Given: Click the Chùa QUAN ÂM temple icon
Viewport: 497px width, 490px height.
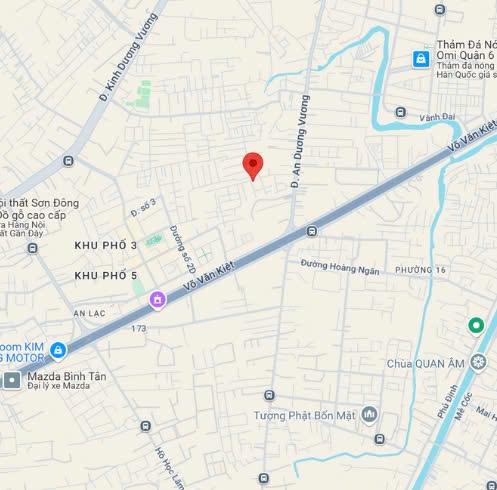Looking at the screenshot, I should click(x=478, y=362).
